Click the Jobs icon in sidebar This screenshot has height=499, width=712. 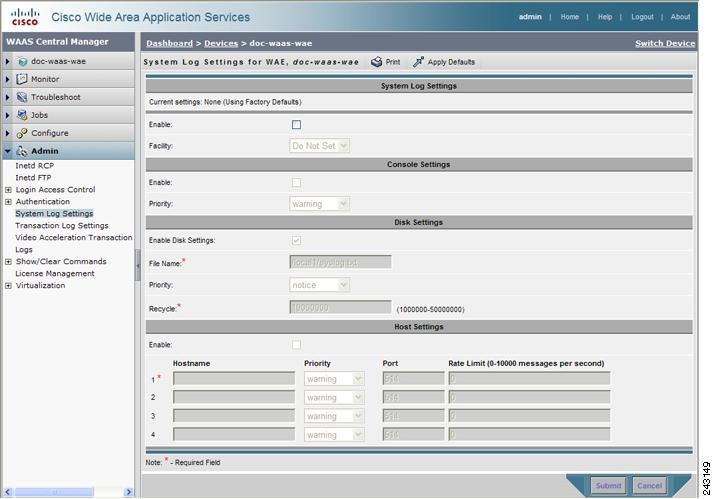22,115
